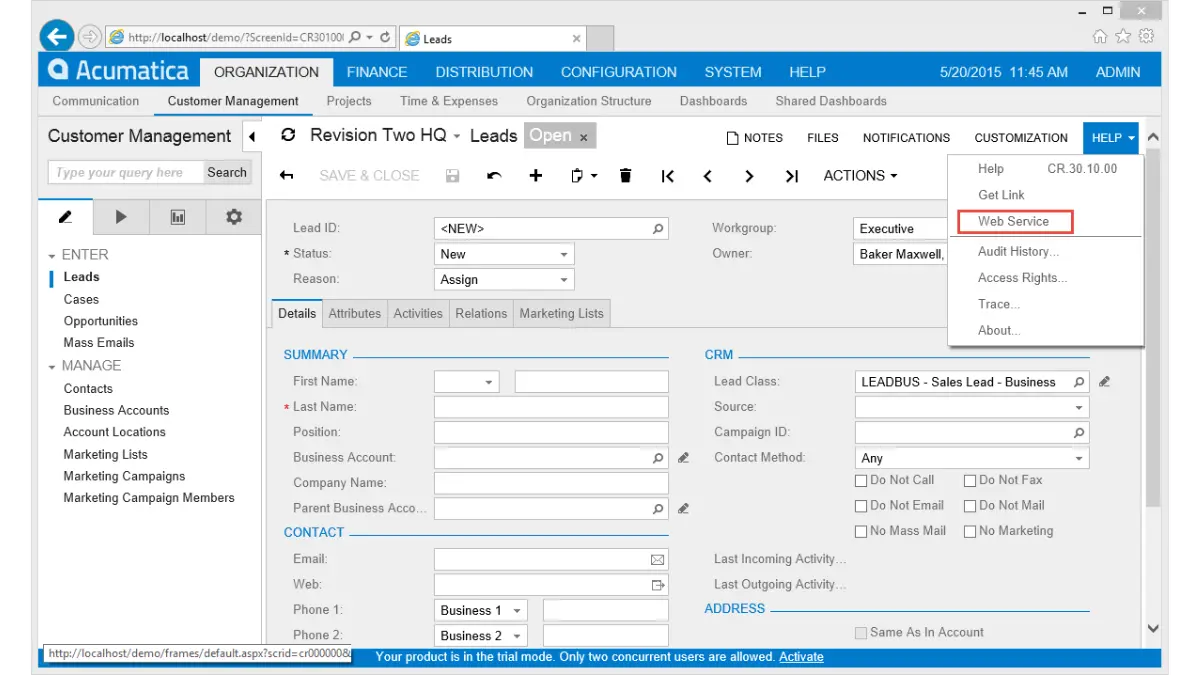The height and width of the screenshot is (675, 1200).
Task: Undo changes using the undo arrow icon
Action: click(494, 175)
